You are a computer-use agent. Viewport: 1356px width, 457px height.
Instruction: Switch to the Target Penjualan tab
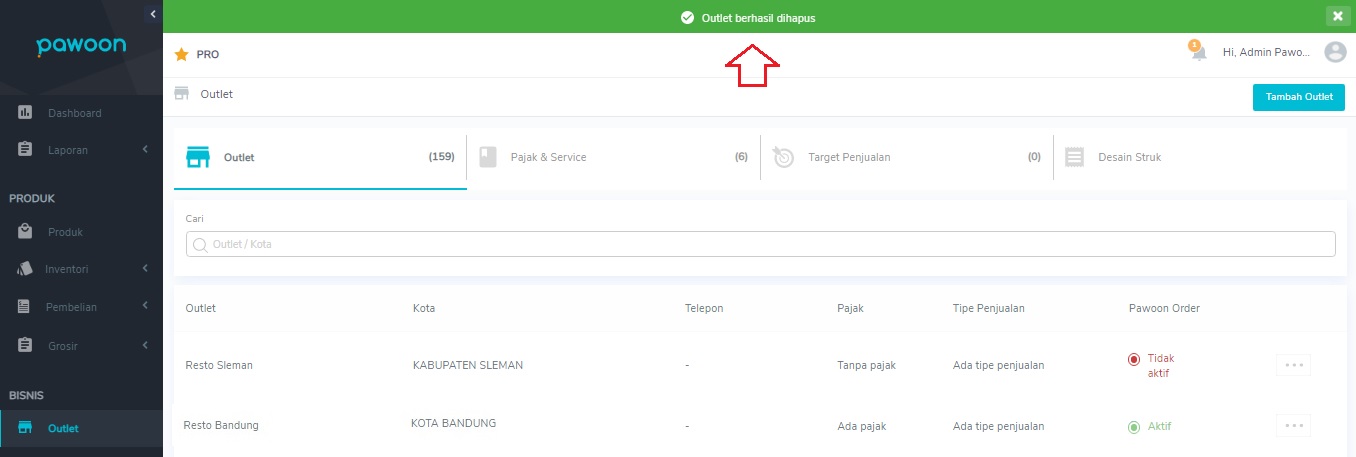click(x=907, y=157)
